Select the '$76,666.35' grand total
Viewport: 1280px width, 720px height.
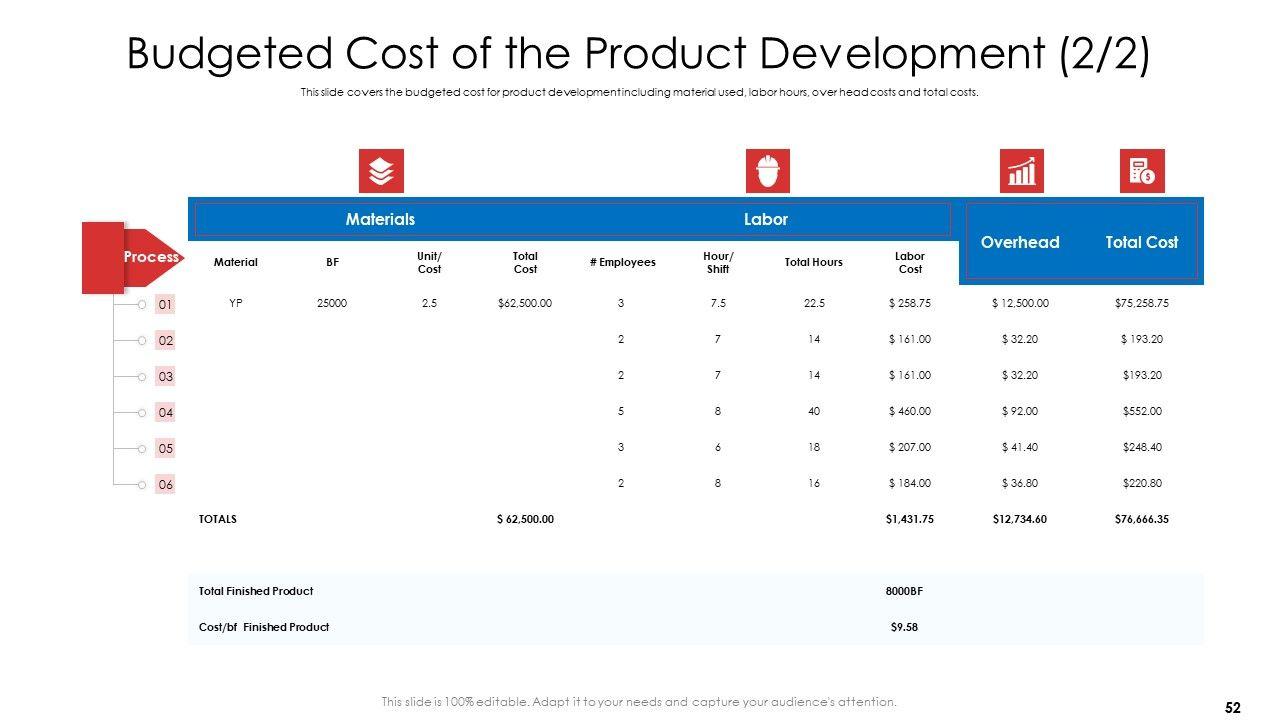tap(1141, 519)
